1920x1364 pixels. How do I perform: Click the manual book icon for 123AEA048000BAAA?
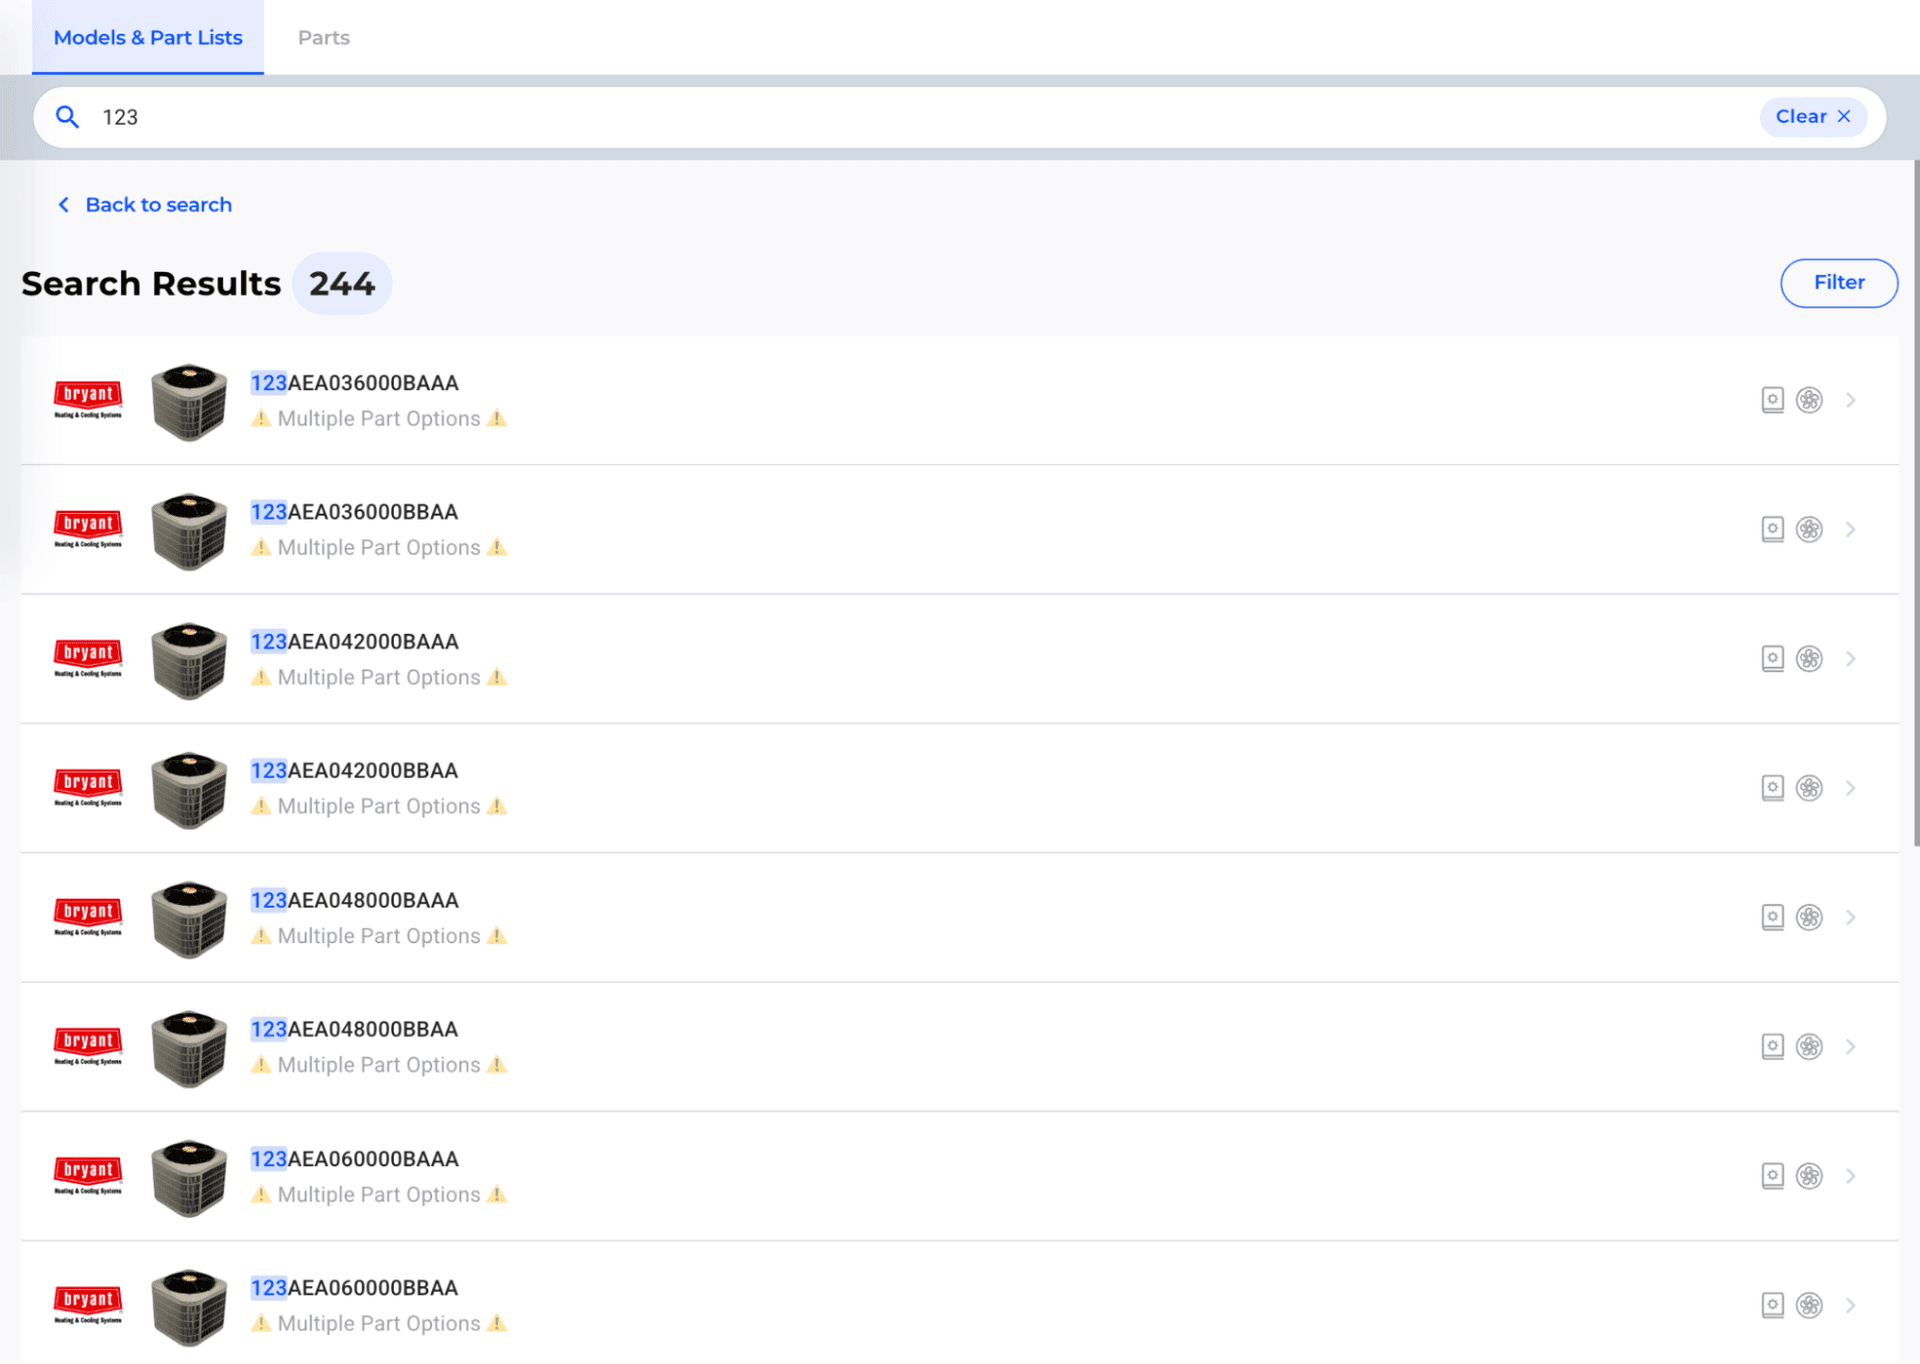click(1772, 917)
